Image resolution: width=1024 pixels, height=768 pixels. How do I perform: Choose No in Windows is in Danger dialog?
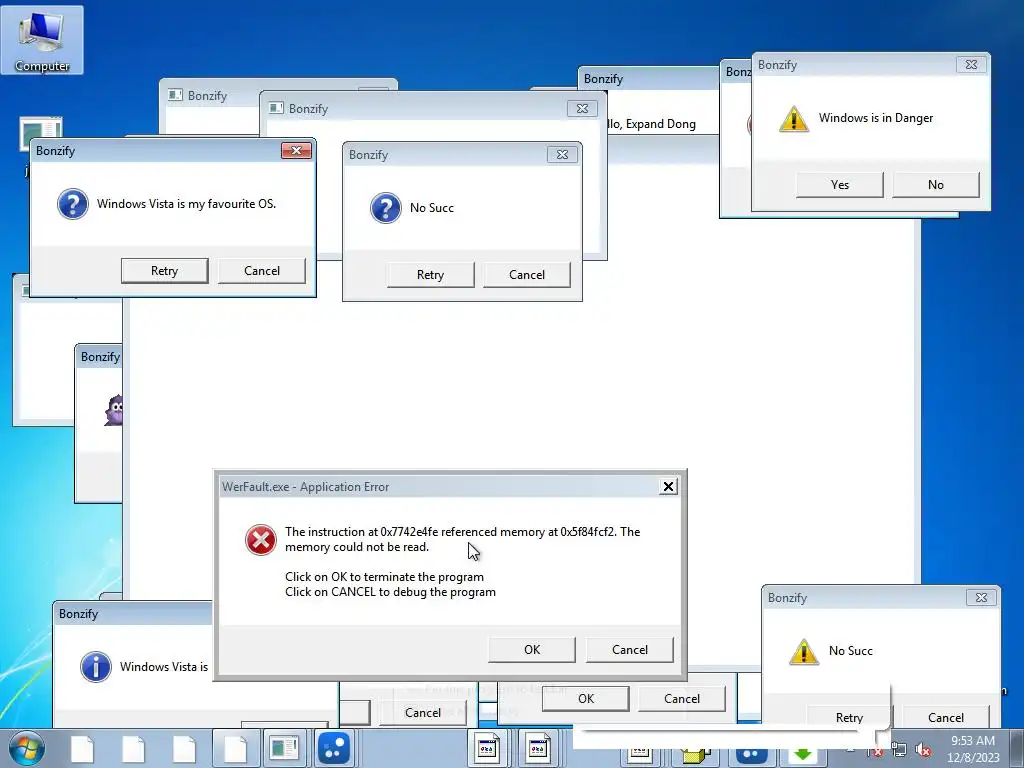pyautogui.click(x=936, y=185)
